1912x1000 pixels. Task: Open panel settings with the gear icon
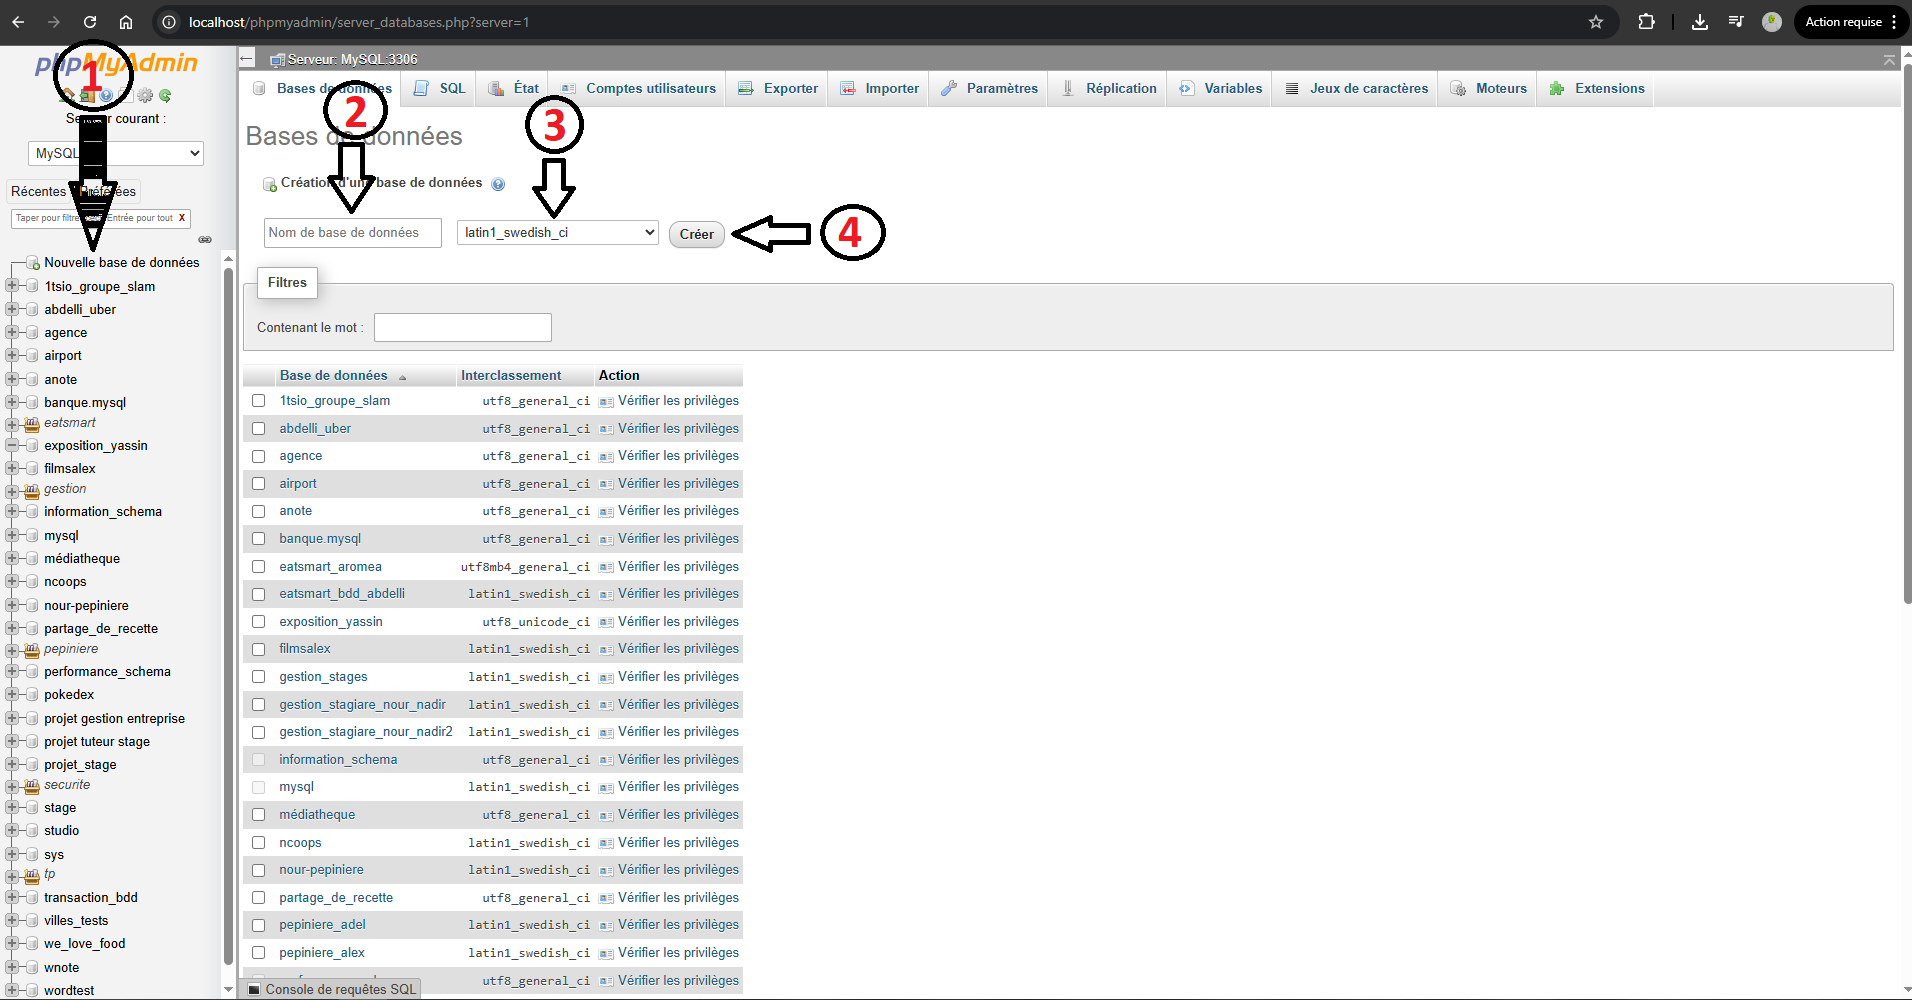point(145,96)
